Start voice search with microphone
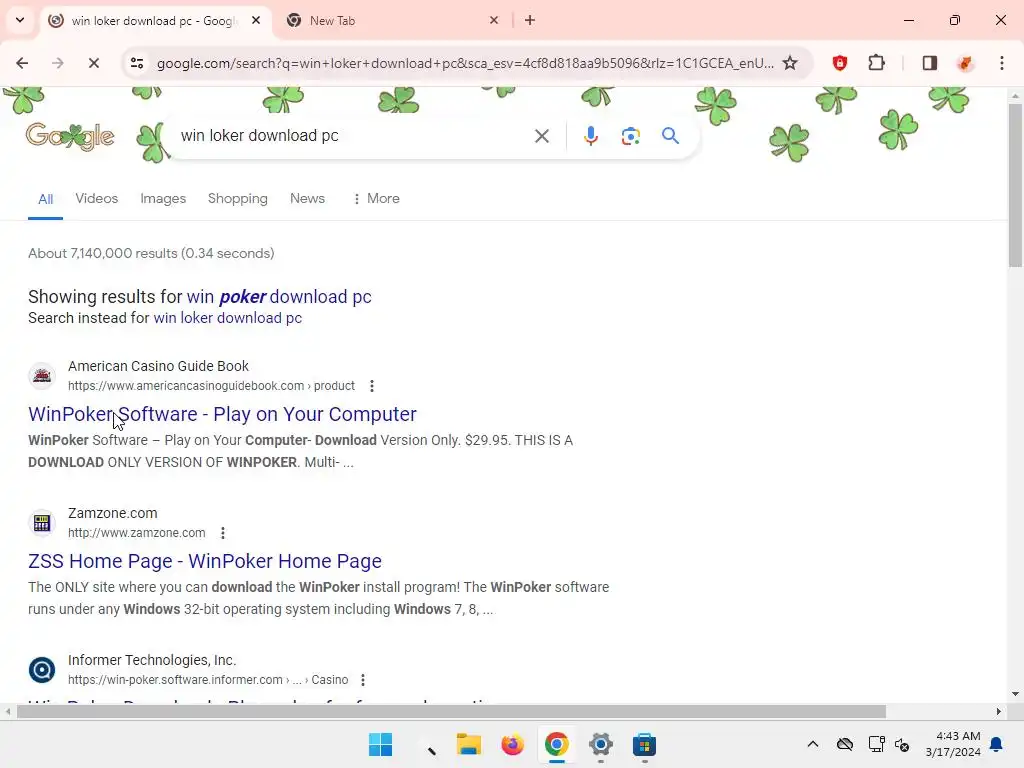Screen dimensions: 1024x768 [x=590, y=136]
